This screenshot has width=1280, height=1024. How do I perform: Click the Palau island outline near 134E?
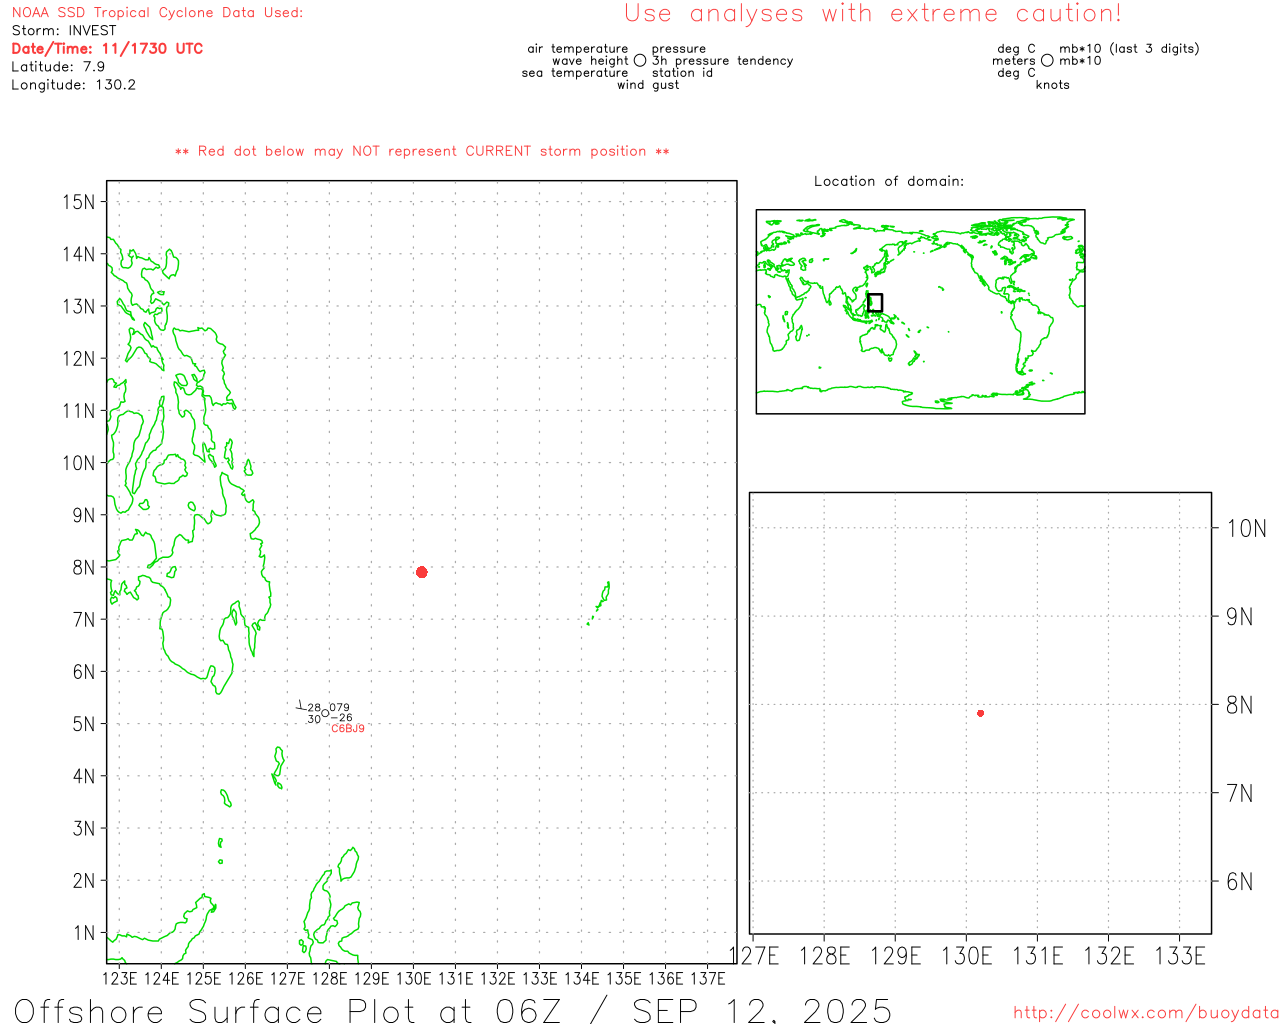coord(600,602)
